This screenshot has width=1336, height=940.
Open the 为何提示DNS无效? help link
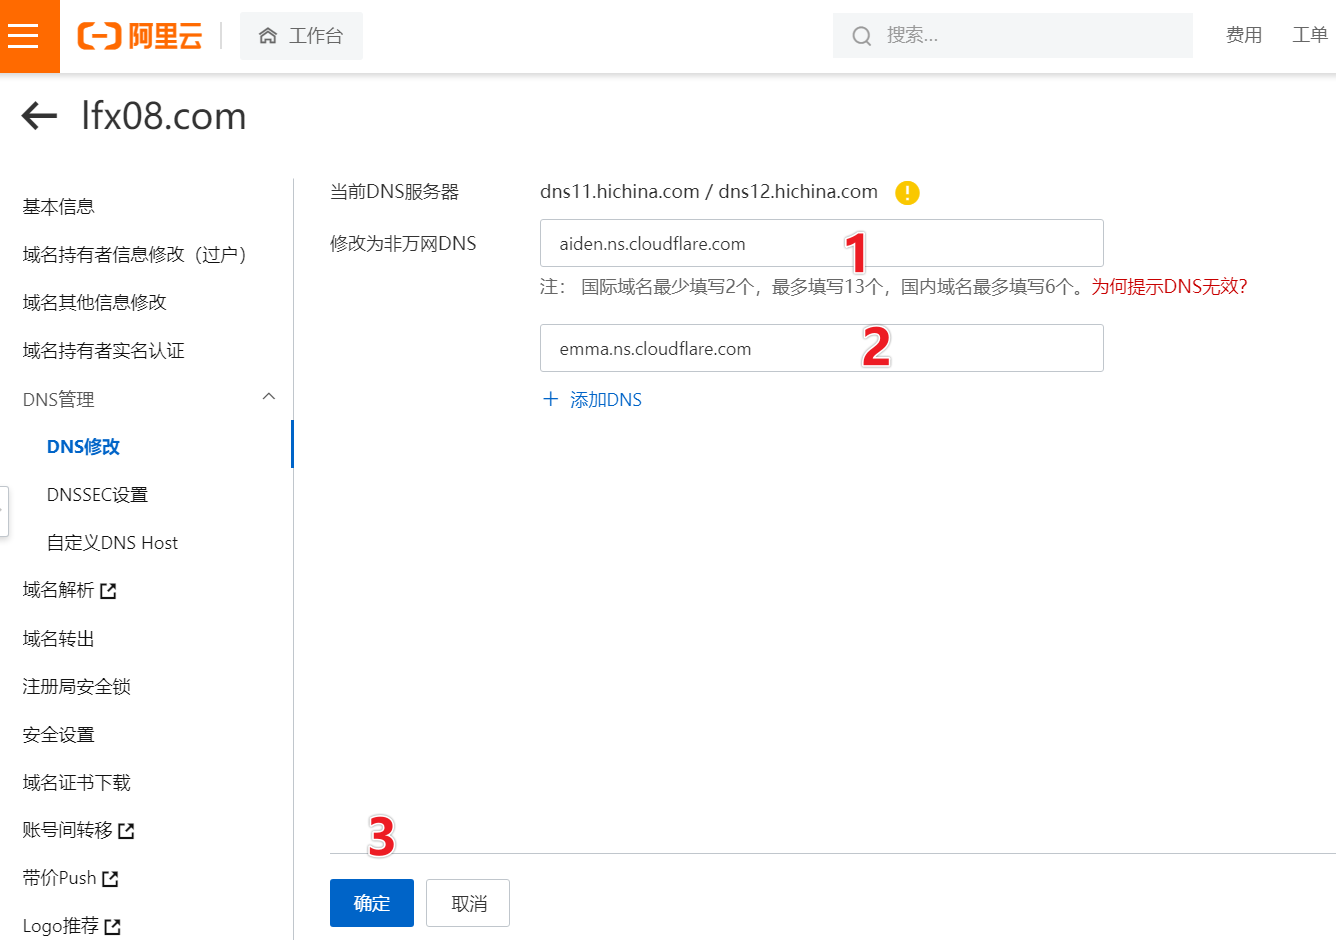[x=1169, y=287]
